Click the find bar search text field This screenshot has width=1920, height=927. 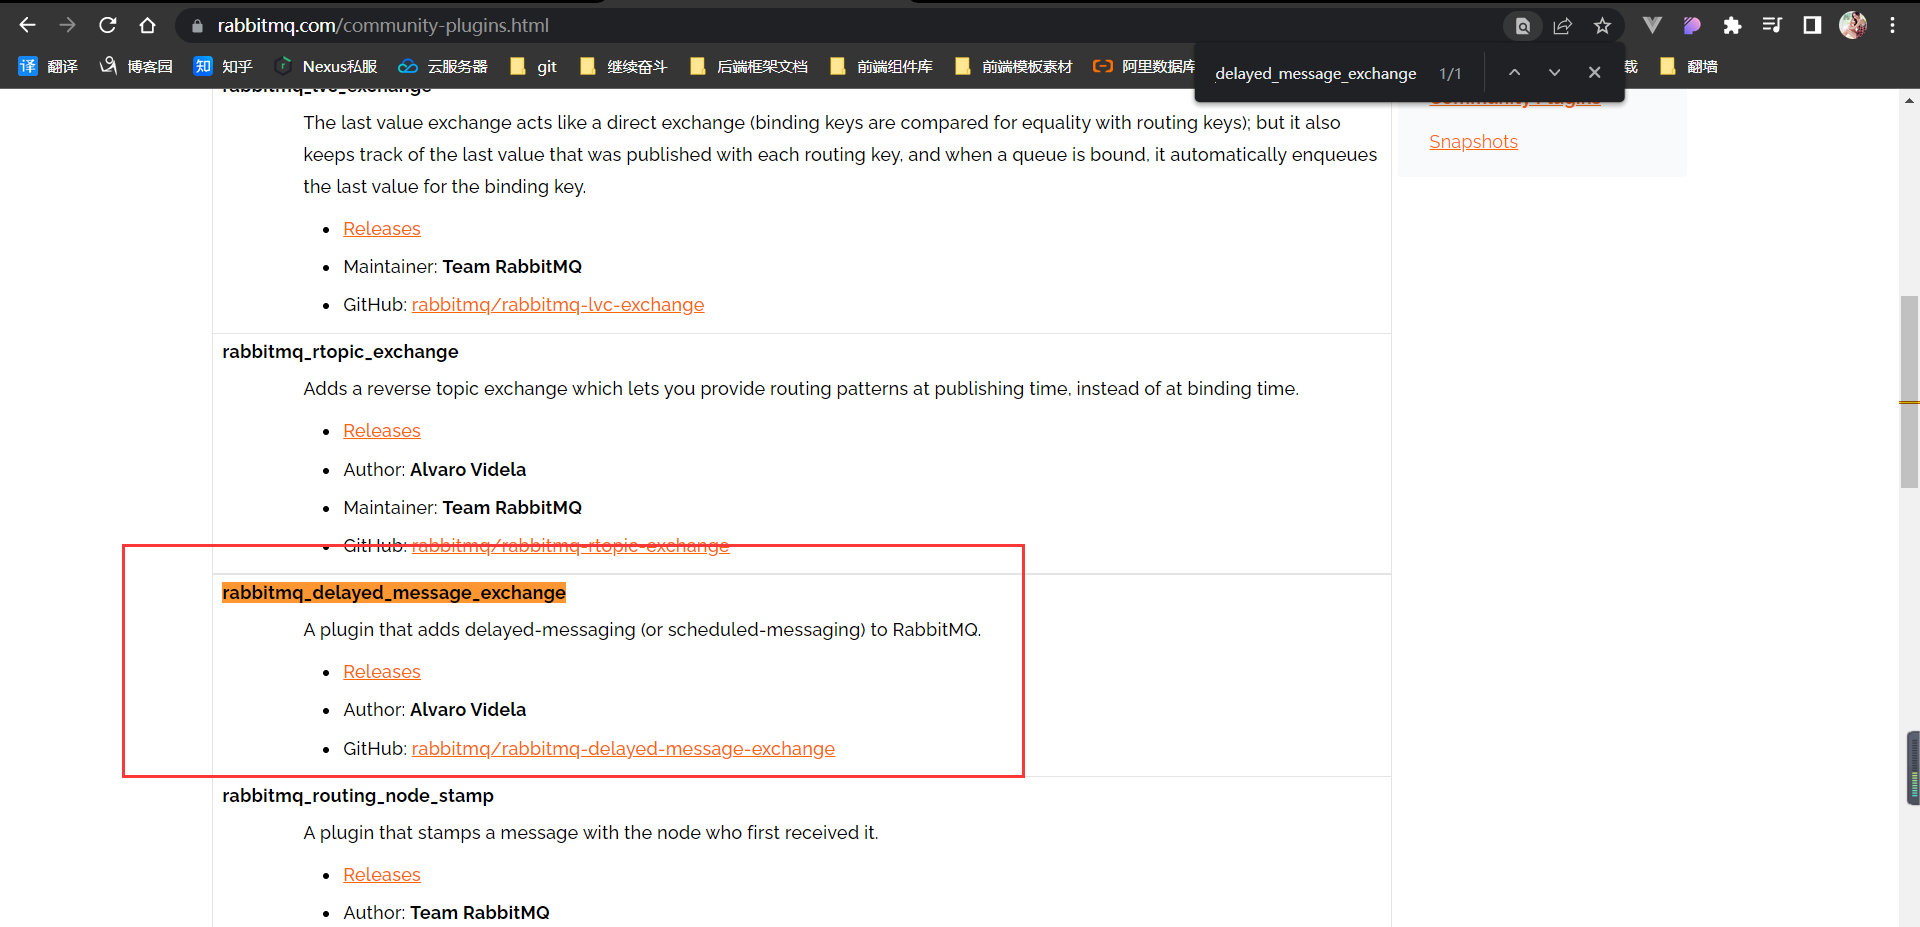[1315, 73]
